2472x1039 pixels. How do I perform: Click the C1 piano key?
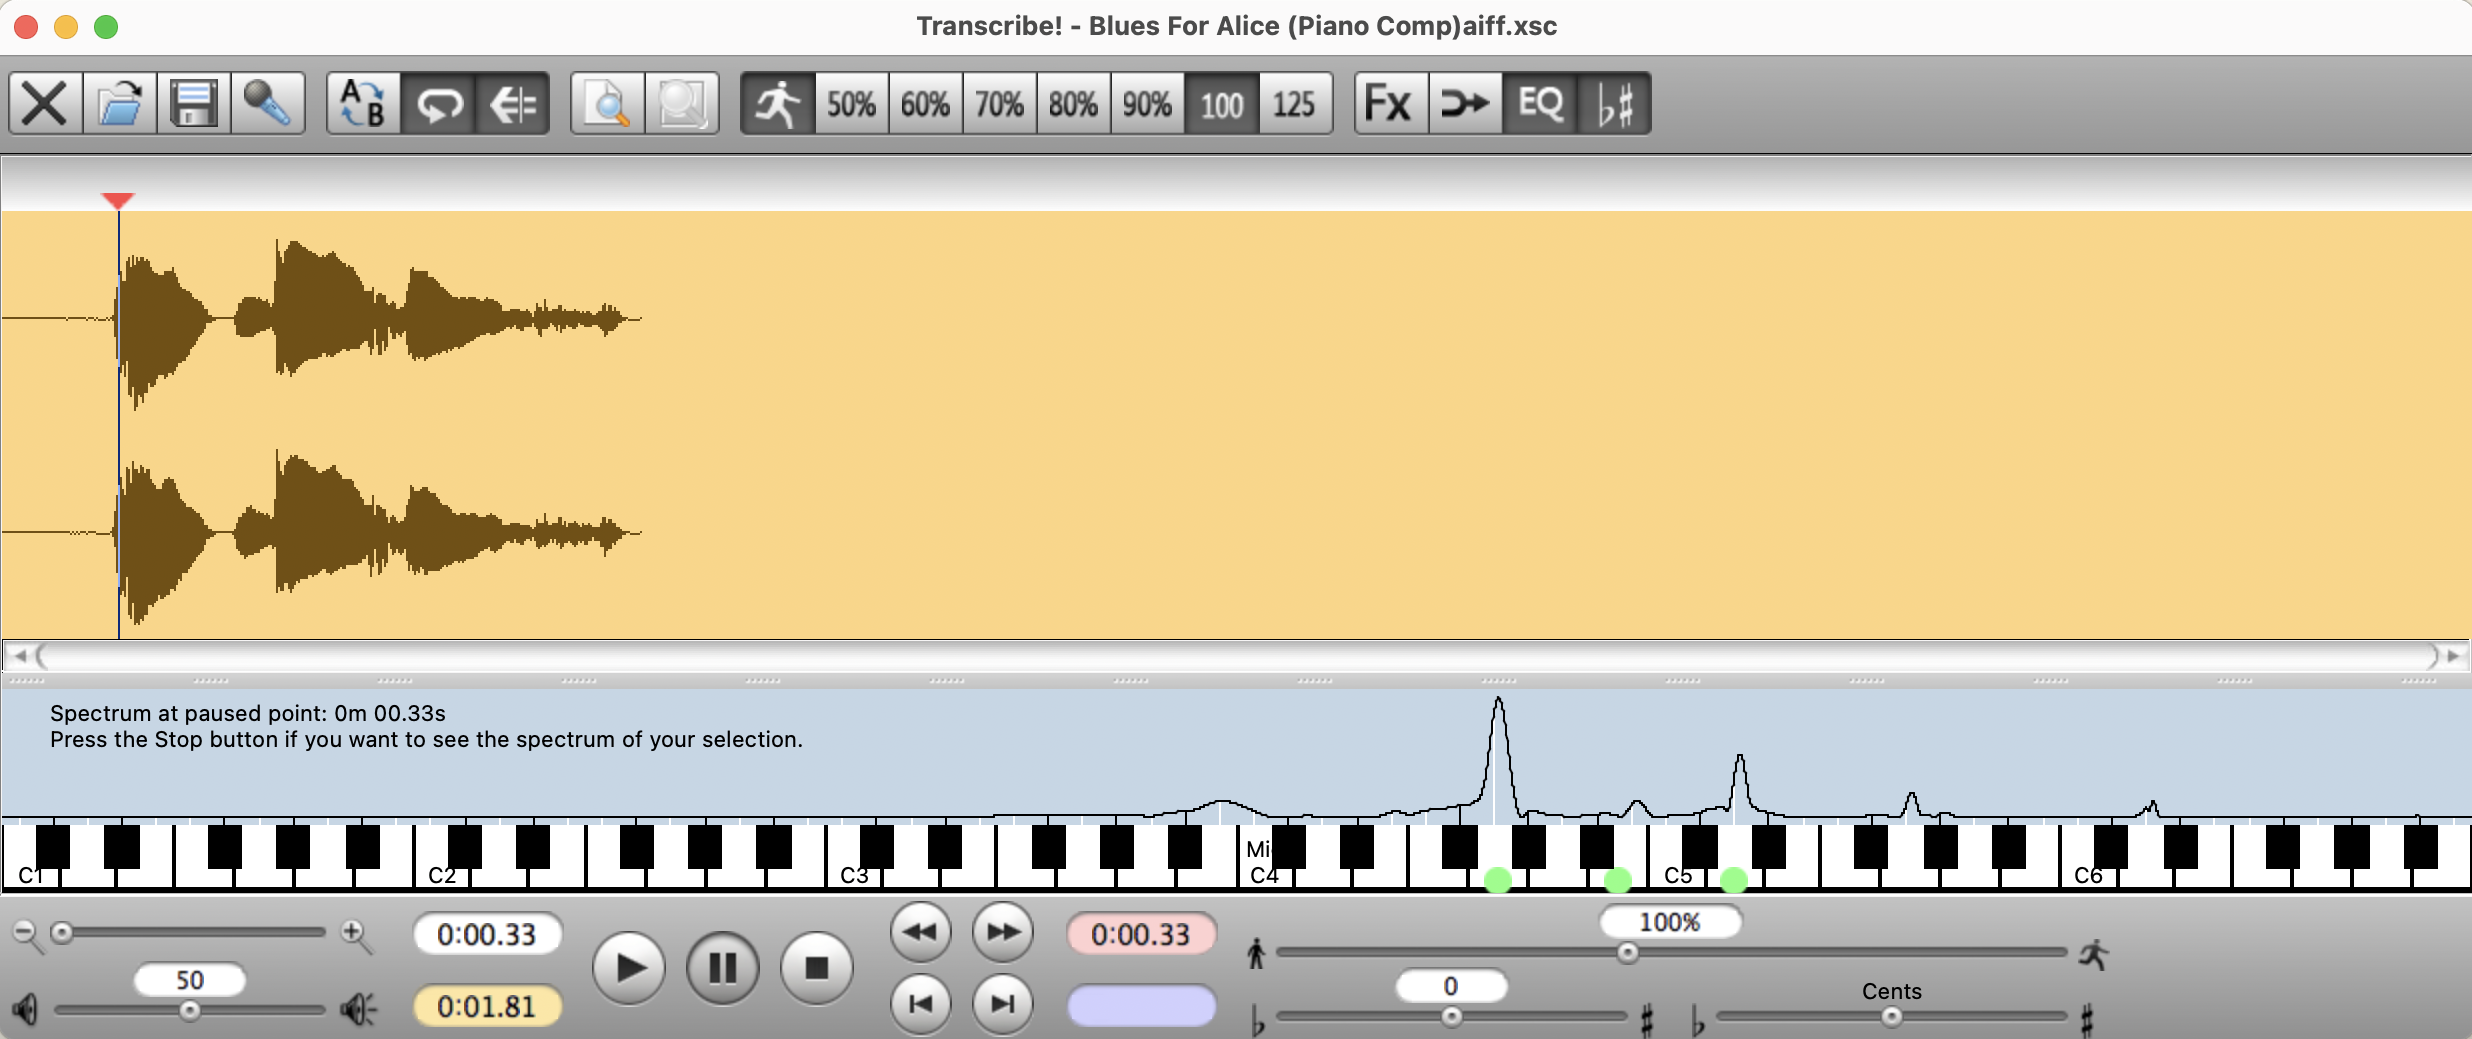[x=32, y=874]
